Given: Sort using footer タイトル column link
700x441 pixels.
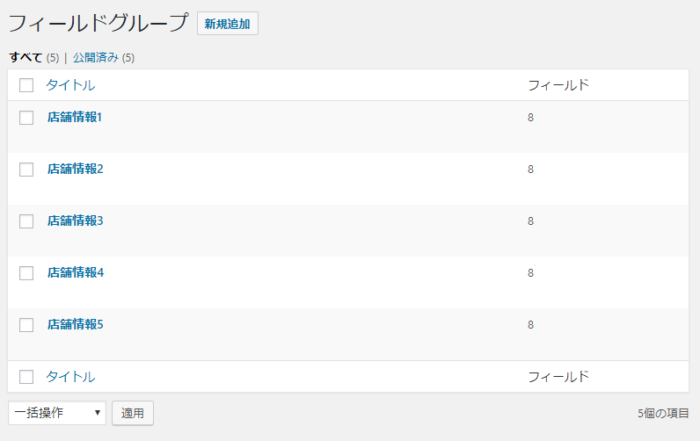Looking at the screenshot, I should 70,377.
